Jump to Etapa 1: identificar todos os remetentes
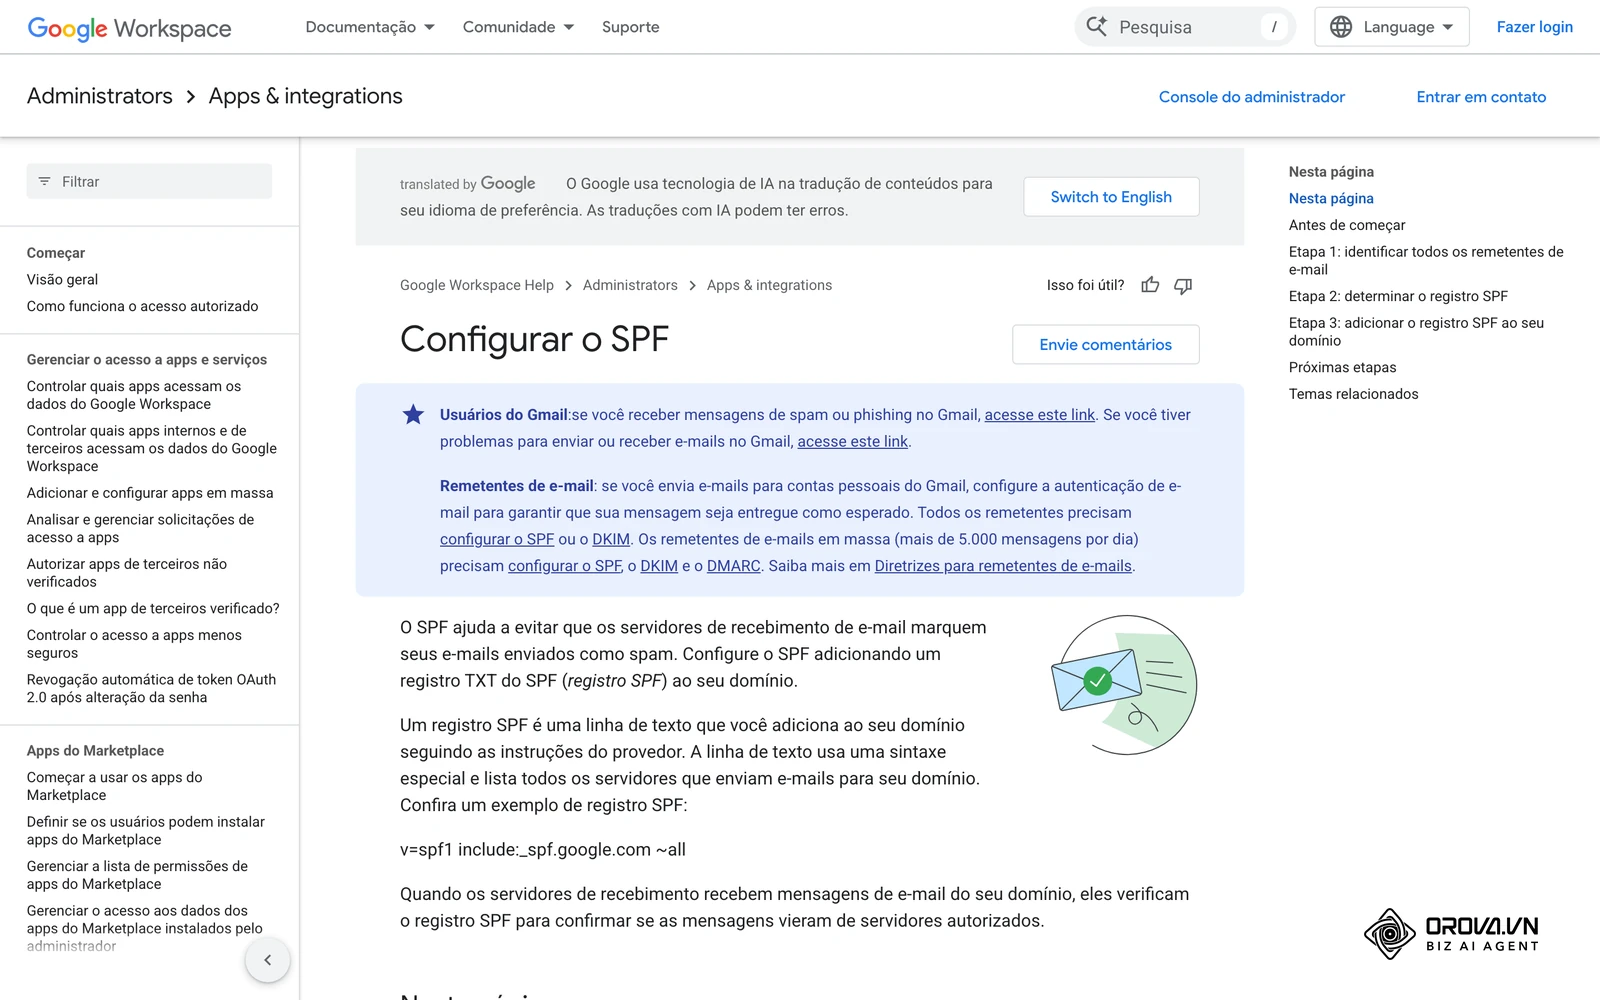 1426,261
